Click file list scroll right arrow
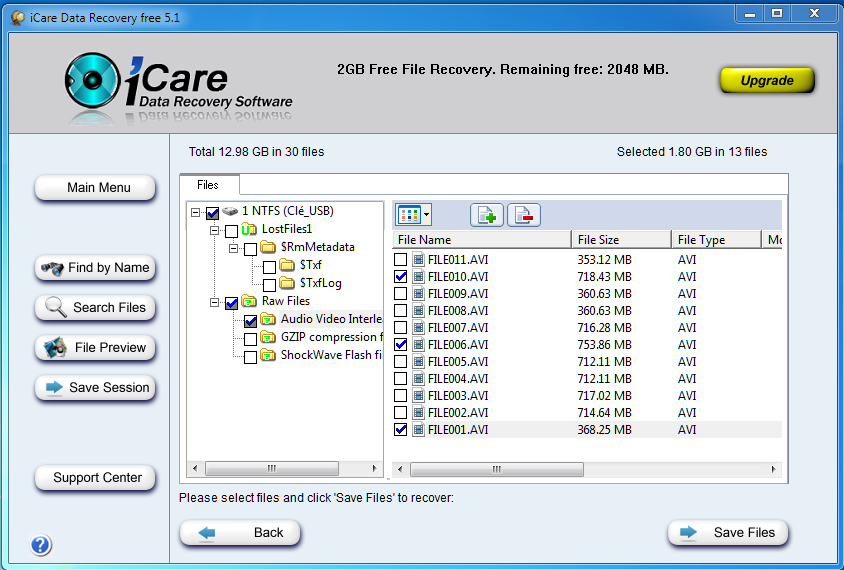This screenshot has width=844, height=570. click(773, 469)
